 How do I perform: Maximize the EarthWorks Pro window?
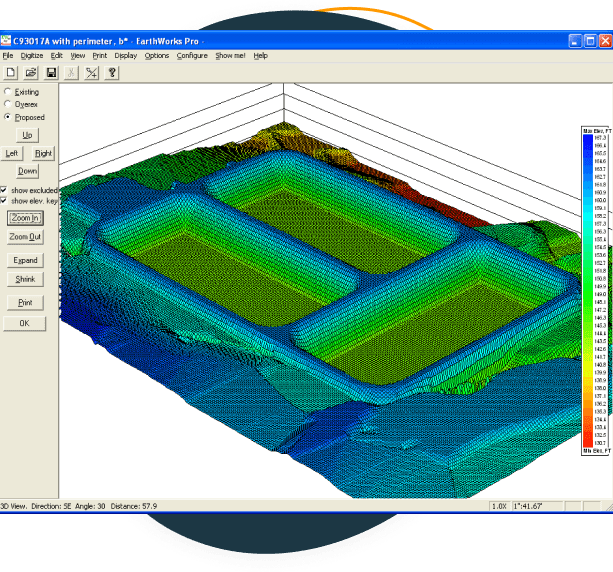click(x=590, y=41)
